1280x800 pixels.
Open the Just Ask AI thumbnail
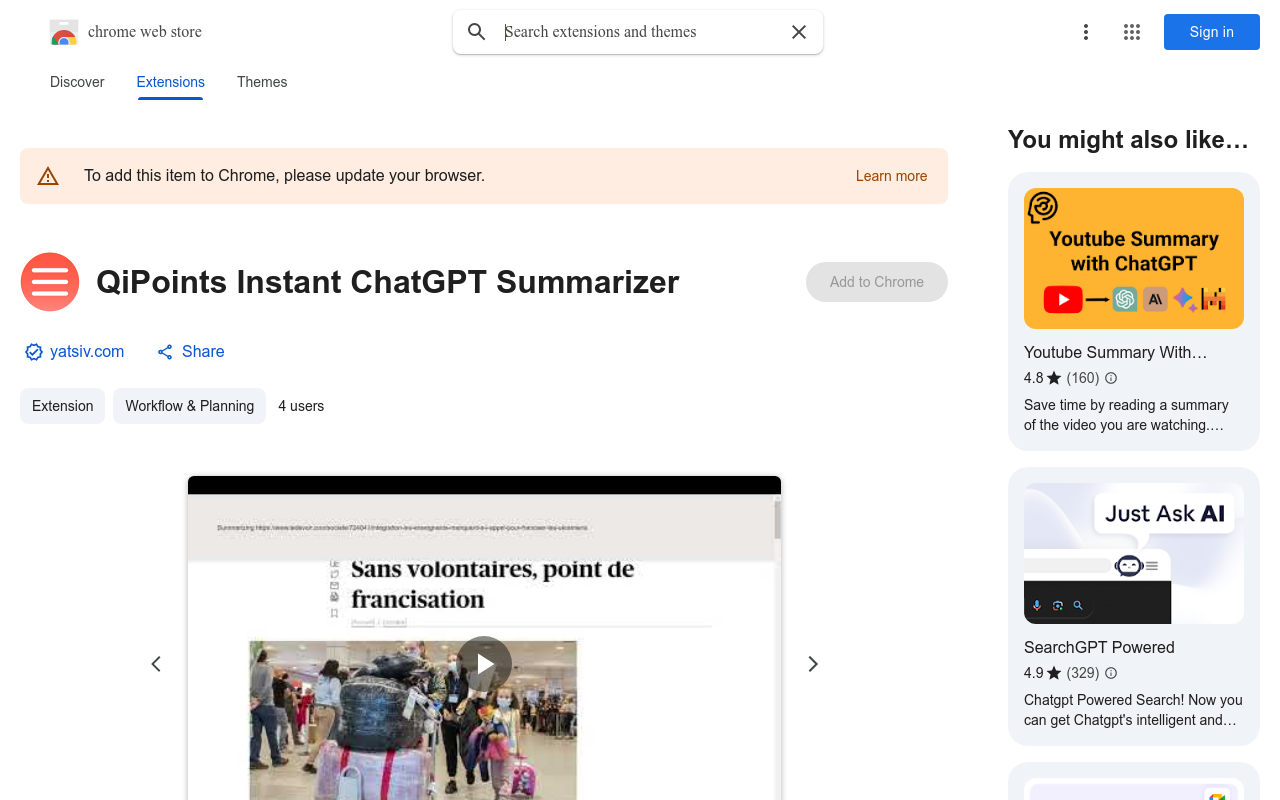tap(1134, 553)
